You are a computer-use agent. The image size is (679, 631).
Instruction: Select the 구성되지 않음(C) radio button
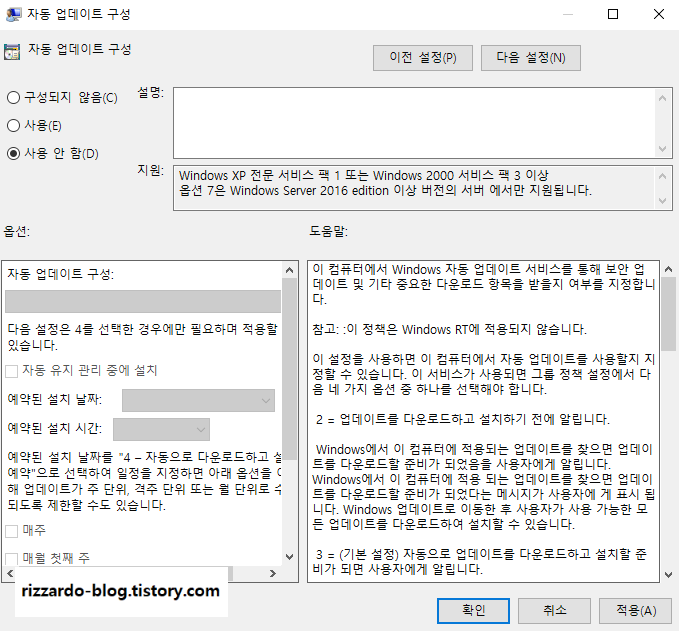point(13,97)
